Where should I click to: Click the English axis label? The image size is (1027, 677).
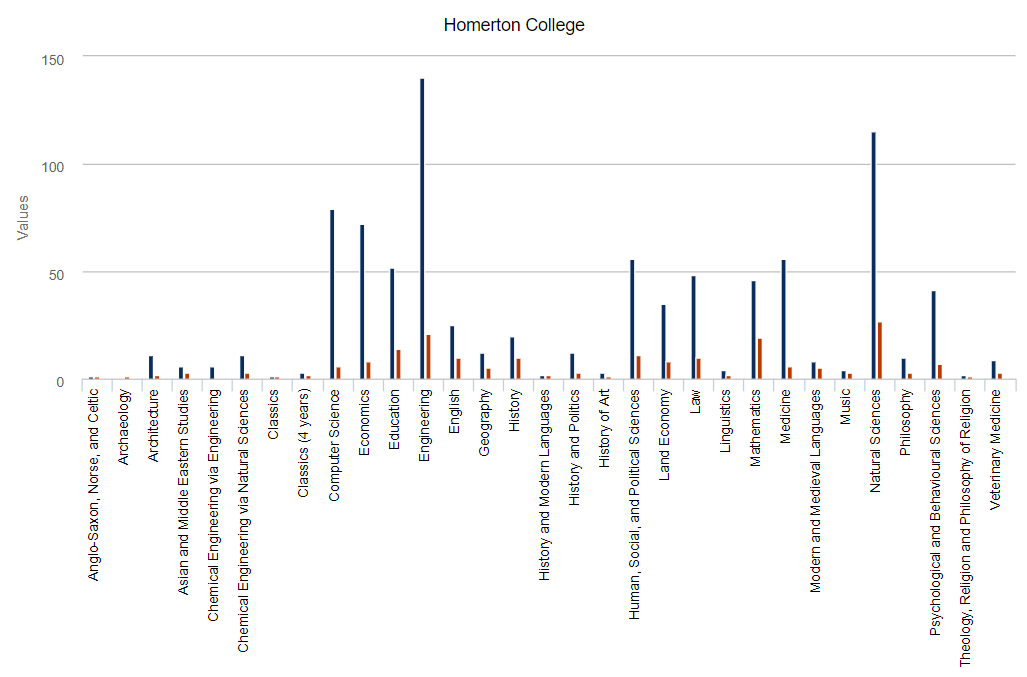[454, 411]
